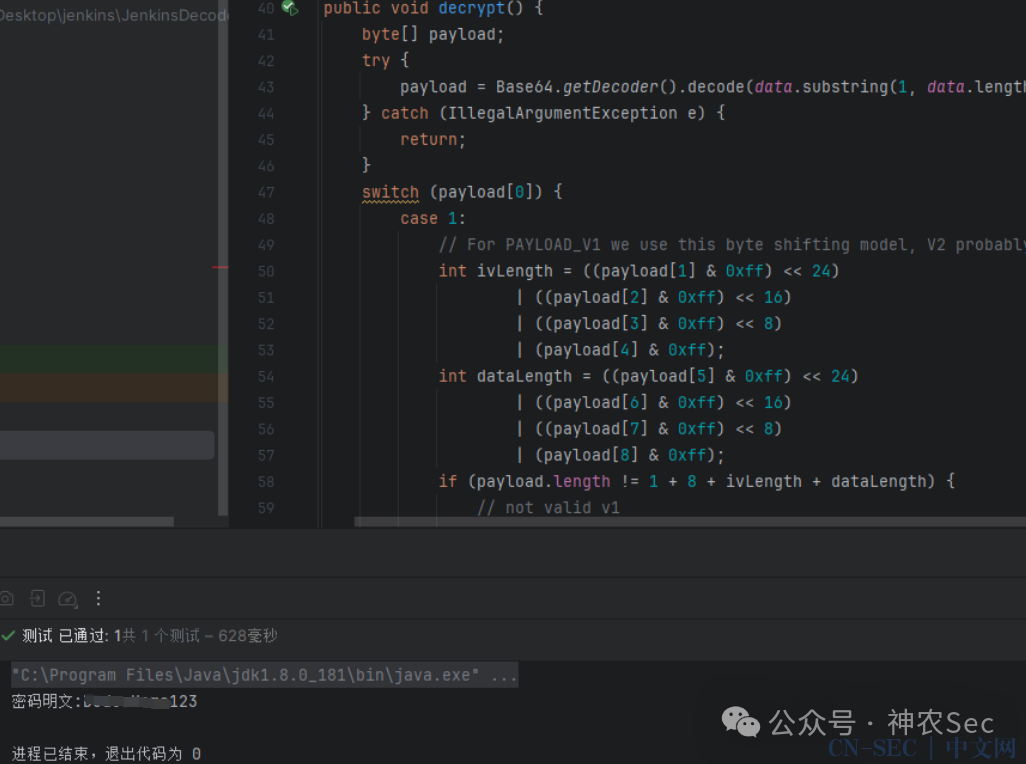The image size is (1026, 764).
Task: Click the 'return;' statement on line 45
Action: (433, 139)
